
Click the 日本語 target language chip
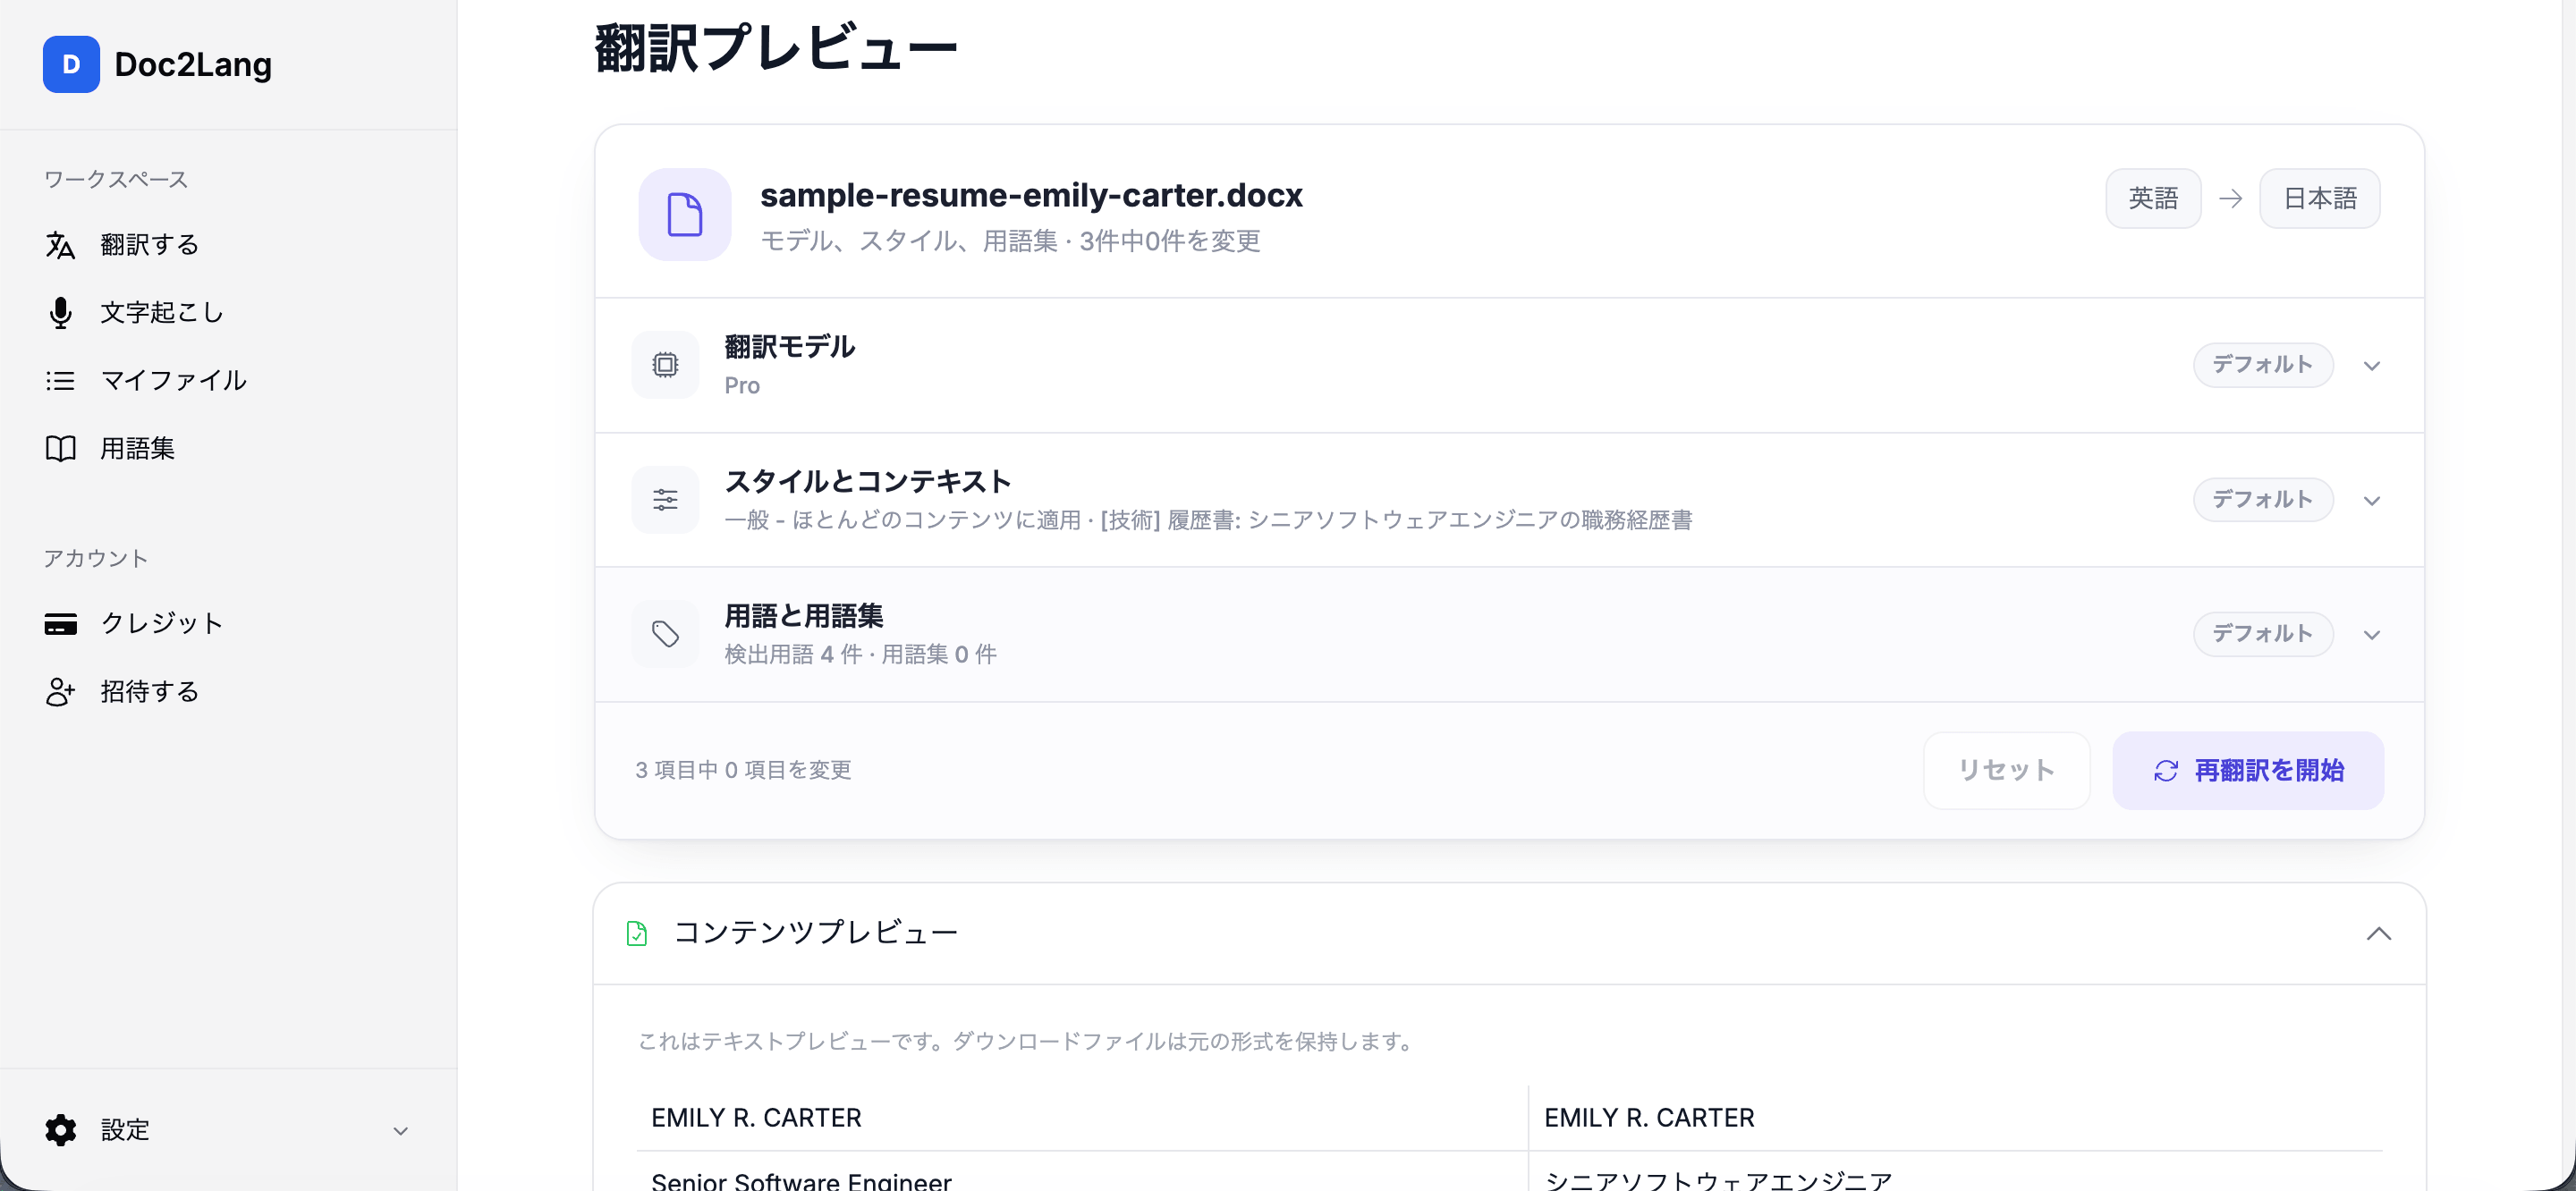click(x=2320, y=198)
